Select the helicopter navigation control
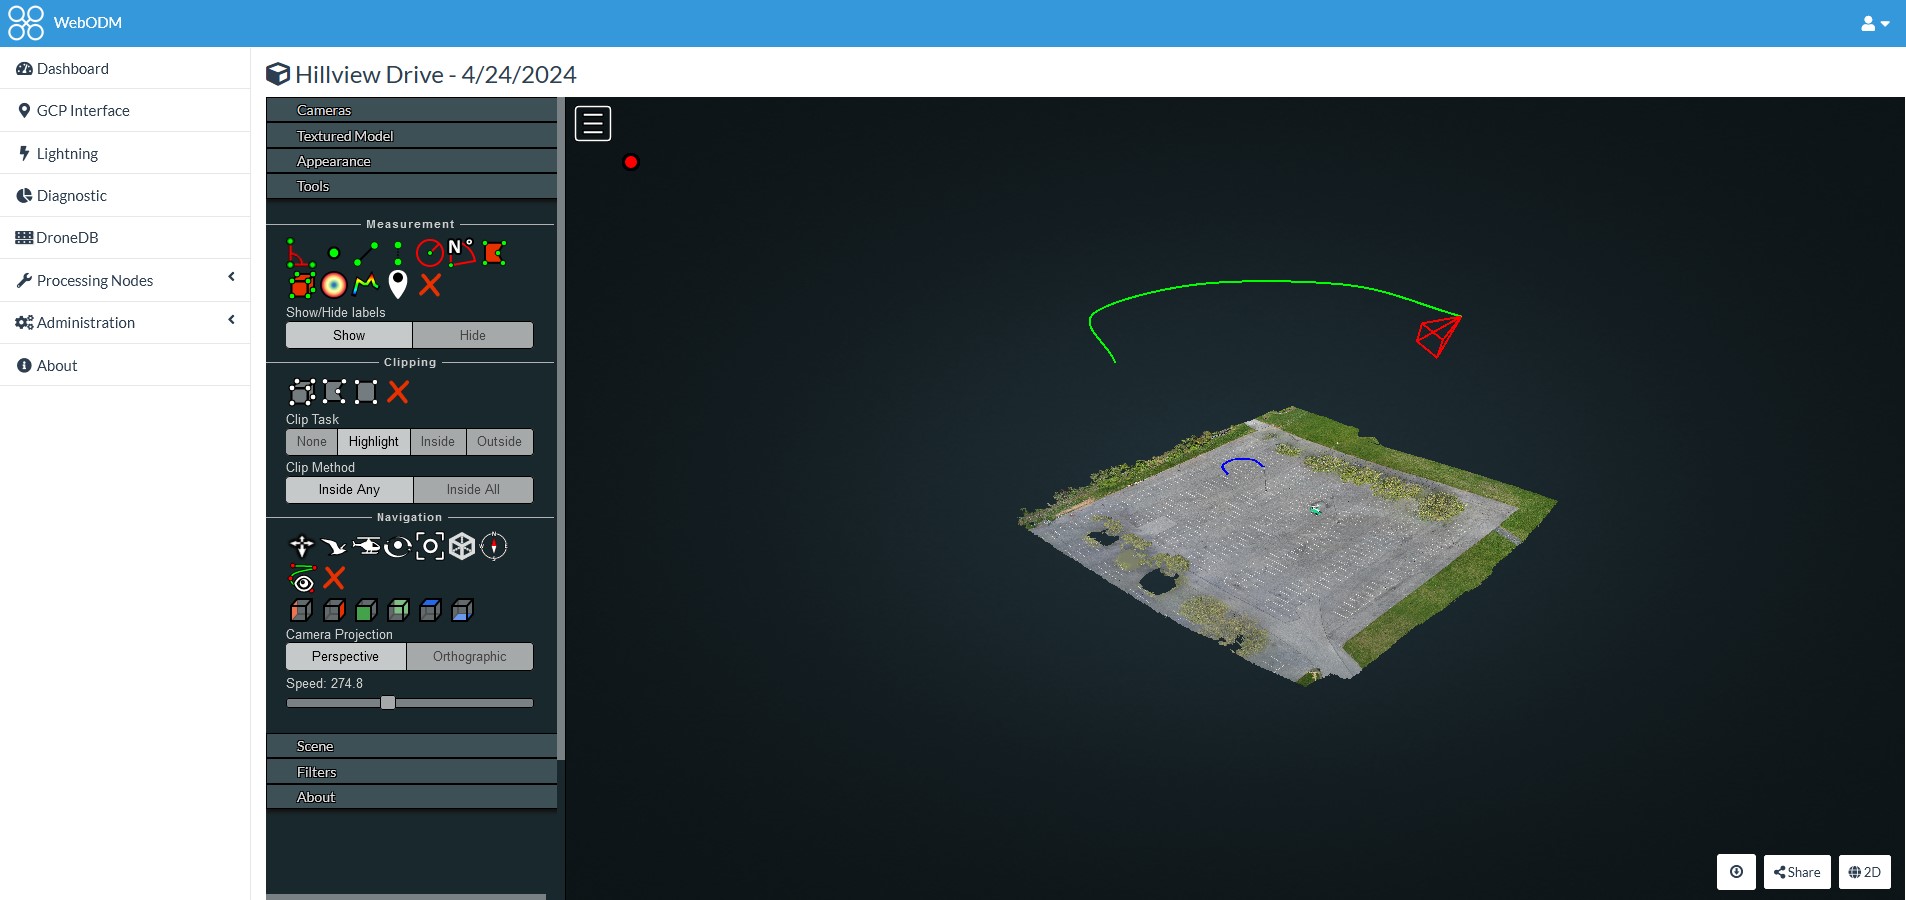The image size is (1906, 900). [368, 547]
